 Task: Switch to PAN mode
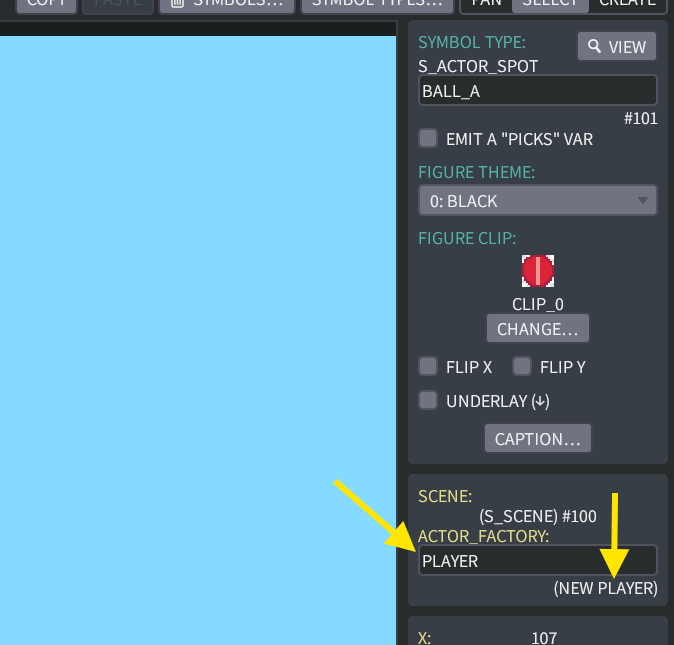(487, 4)
